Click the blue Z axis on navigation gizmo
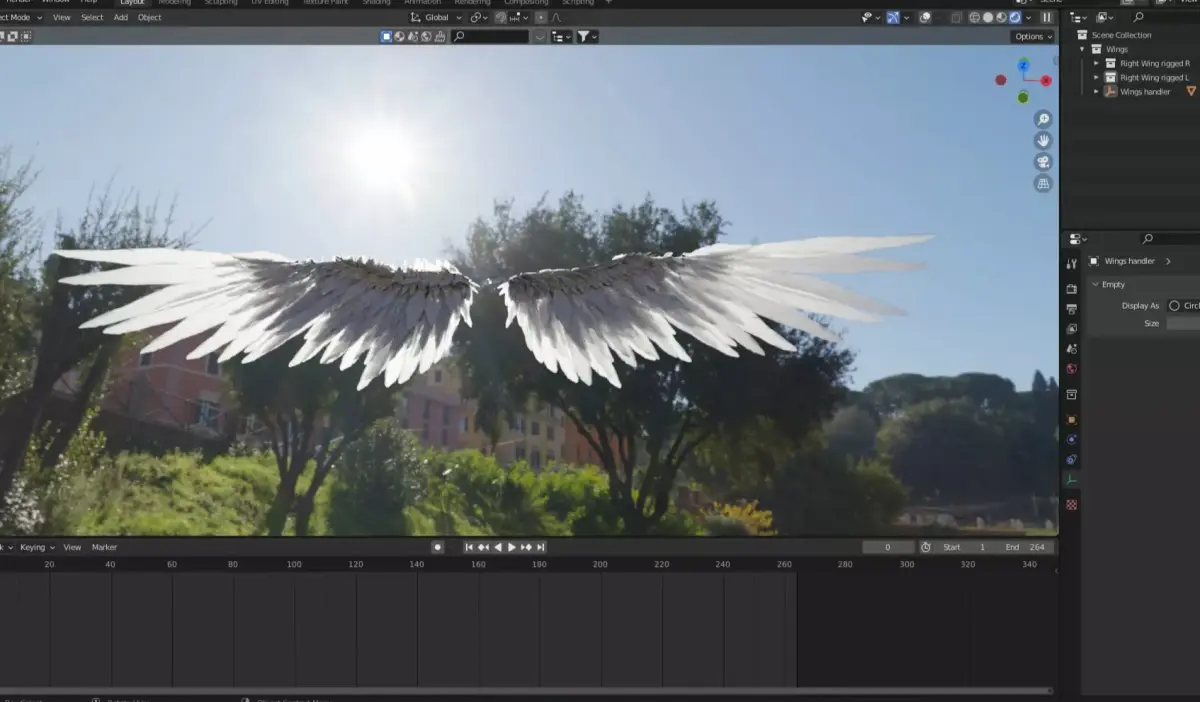The image size is (1200, 702). pyautogui.click(x=1023, y=65)
